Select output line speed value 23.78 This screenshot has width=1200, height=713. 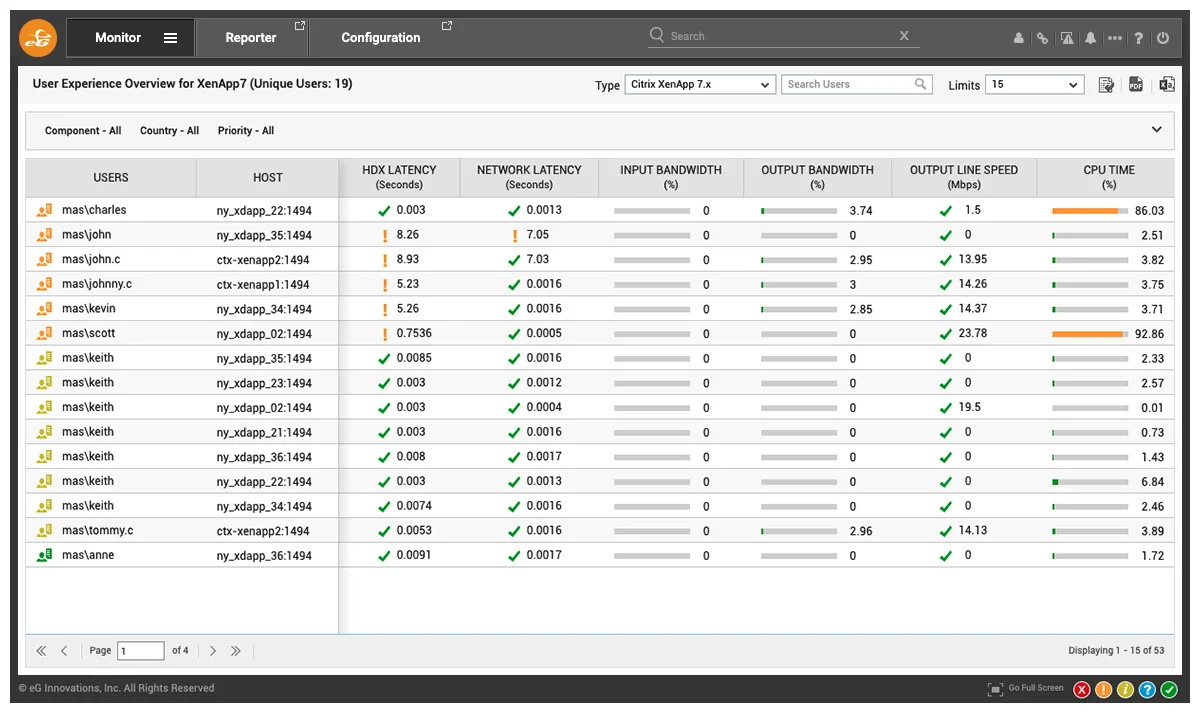tap(973, 333)
